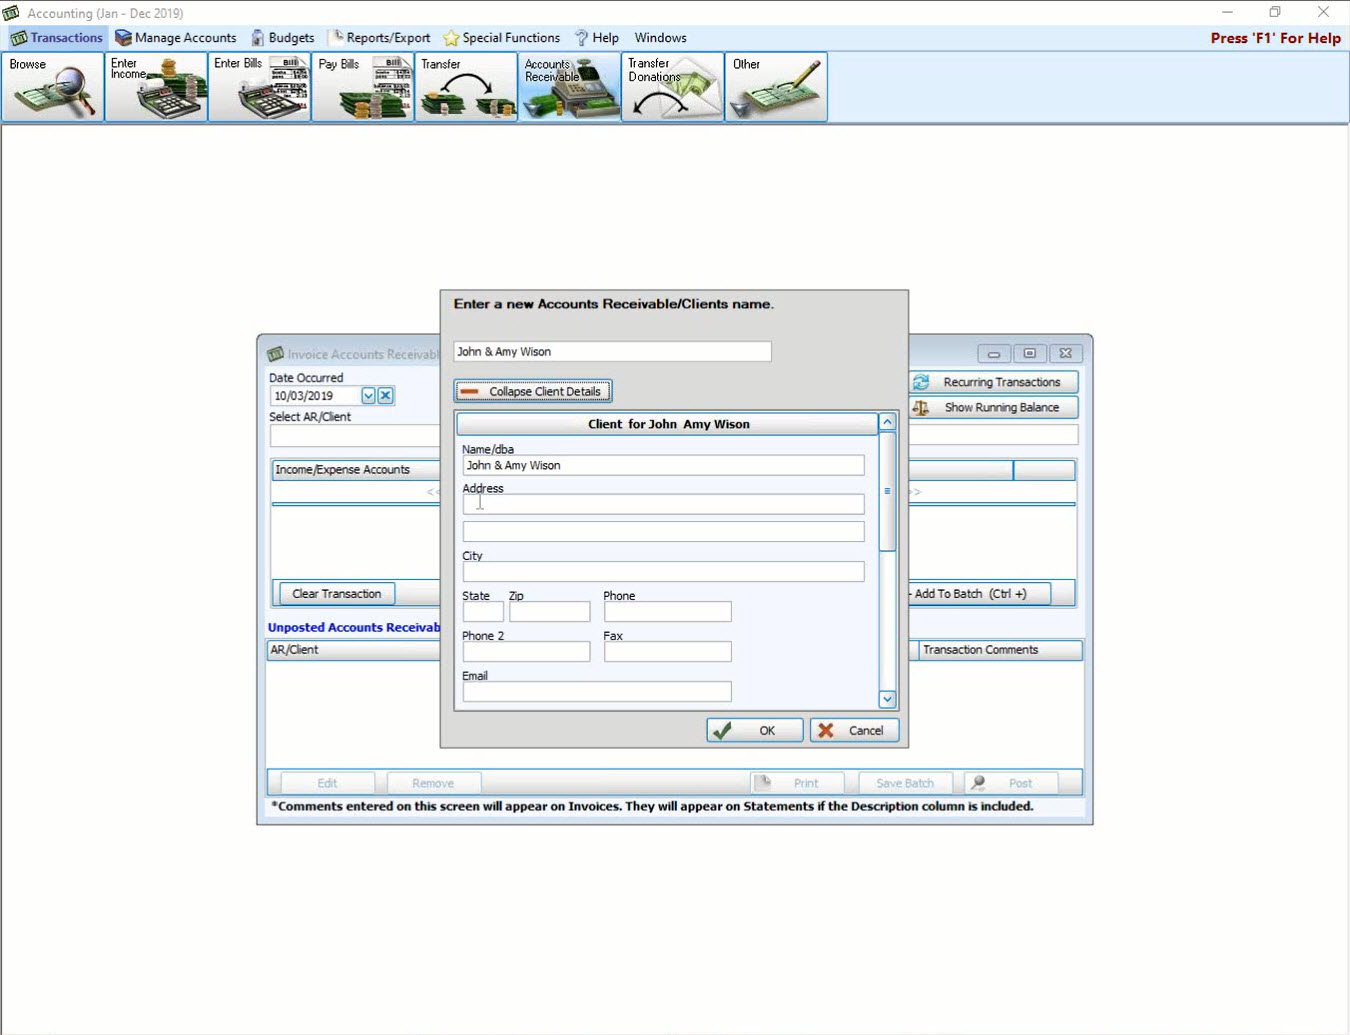Image resolution: width=1350 pixels, height=1035 pixels.
Task: Open the Transfer tool
Action: pos(465,86)
